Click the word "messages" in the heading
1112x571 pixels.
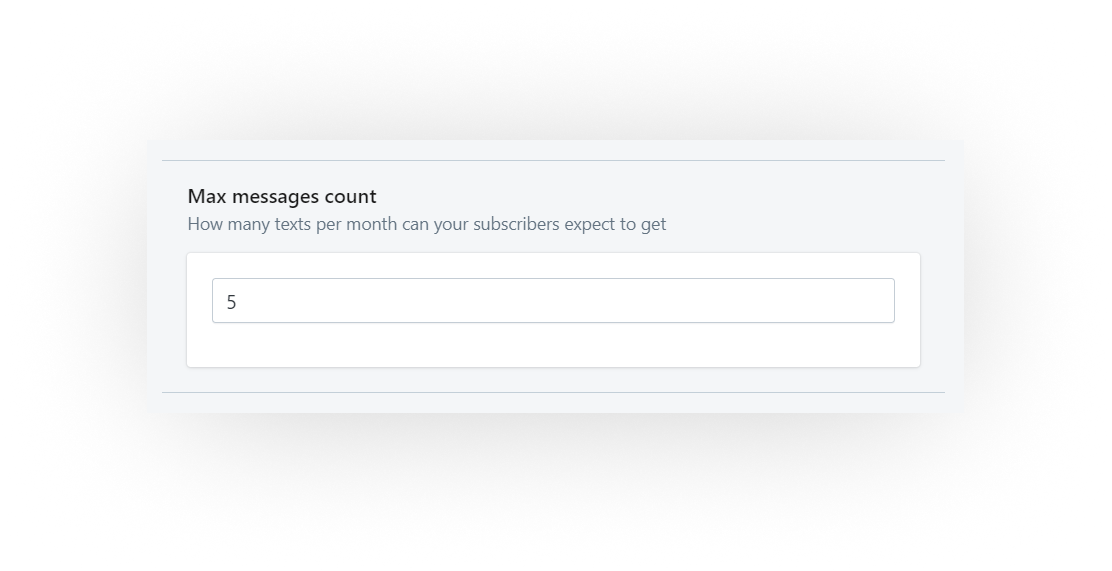(x=275, y=197)
